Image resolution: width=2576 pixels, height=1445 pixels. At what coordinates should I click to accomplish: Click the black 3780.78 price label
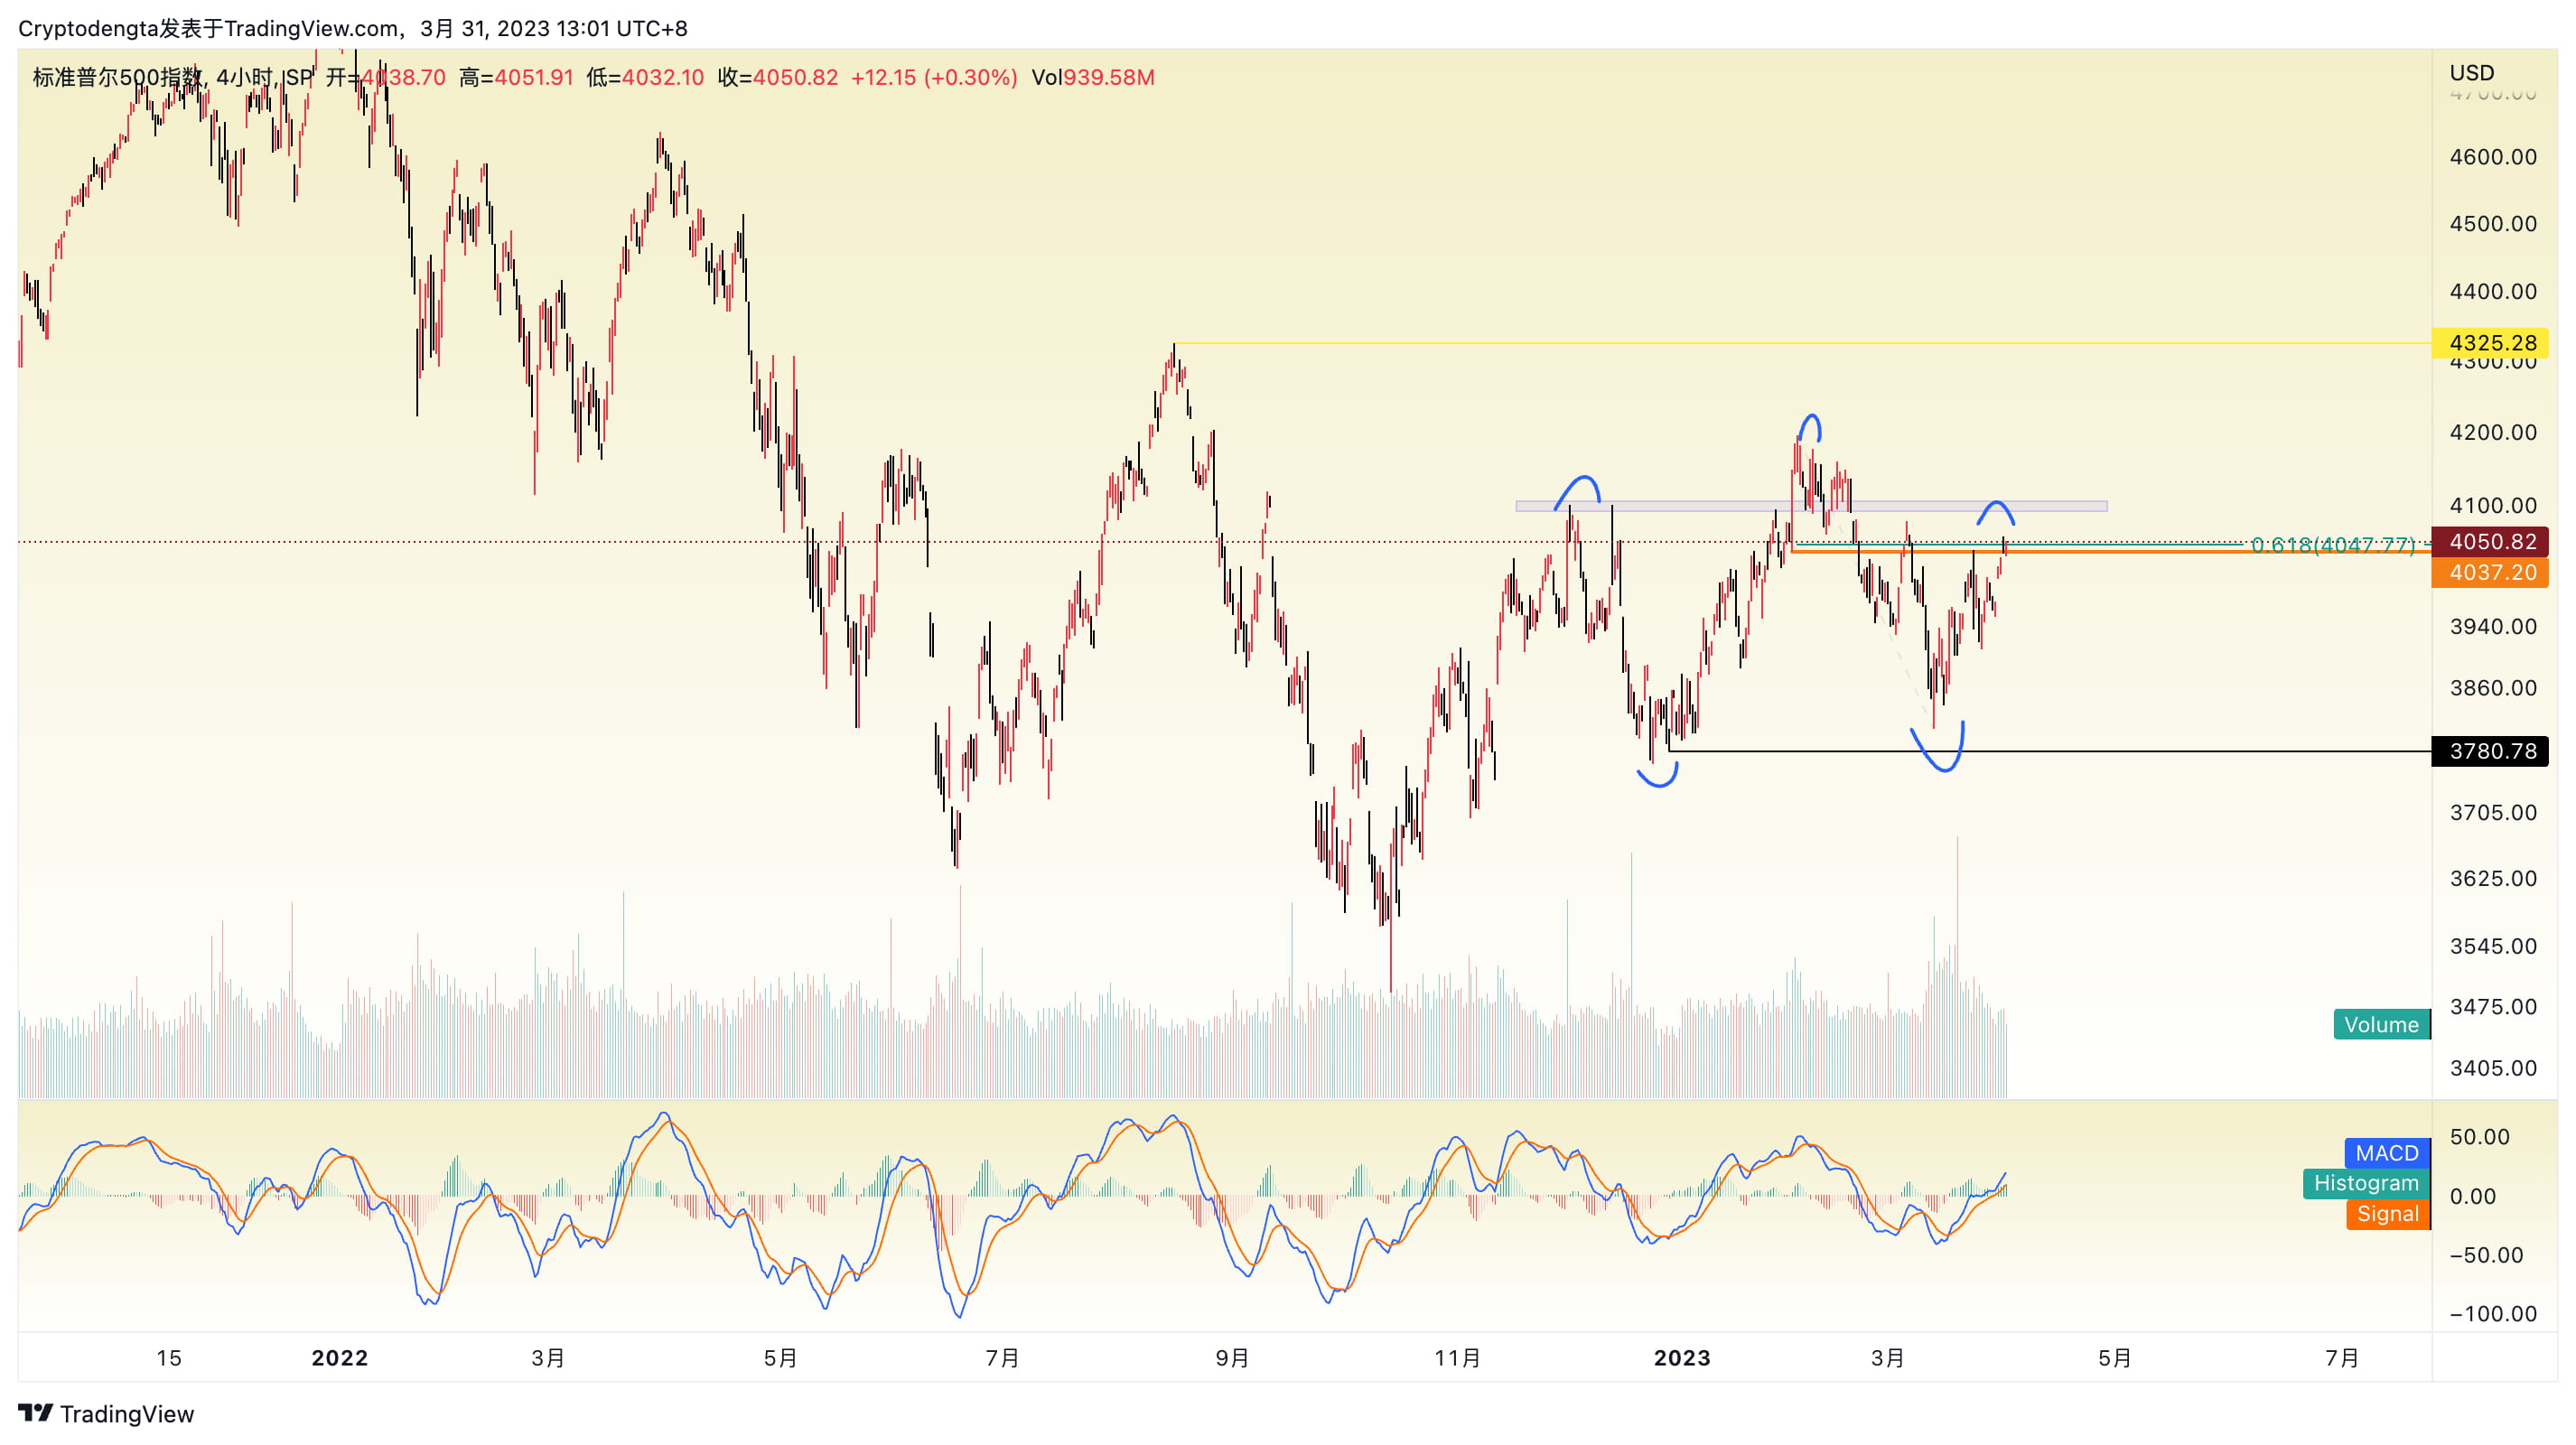click(2490, 751)
